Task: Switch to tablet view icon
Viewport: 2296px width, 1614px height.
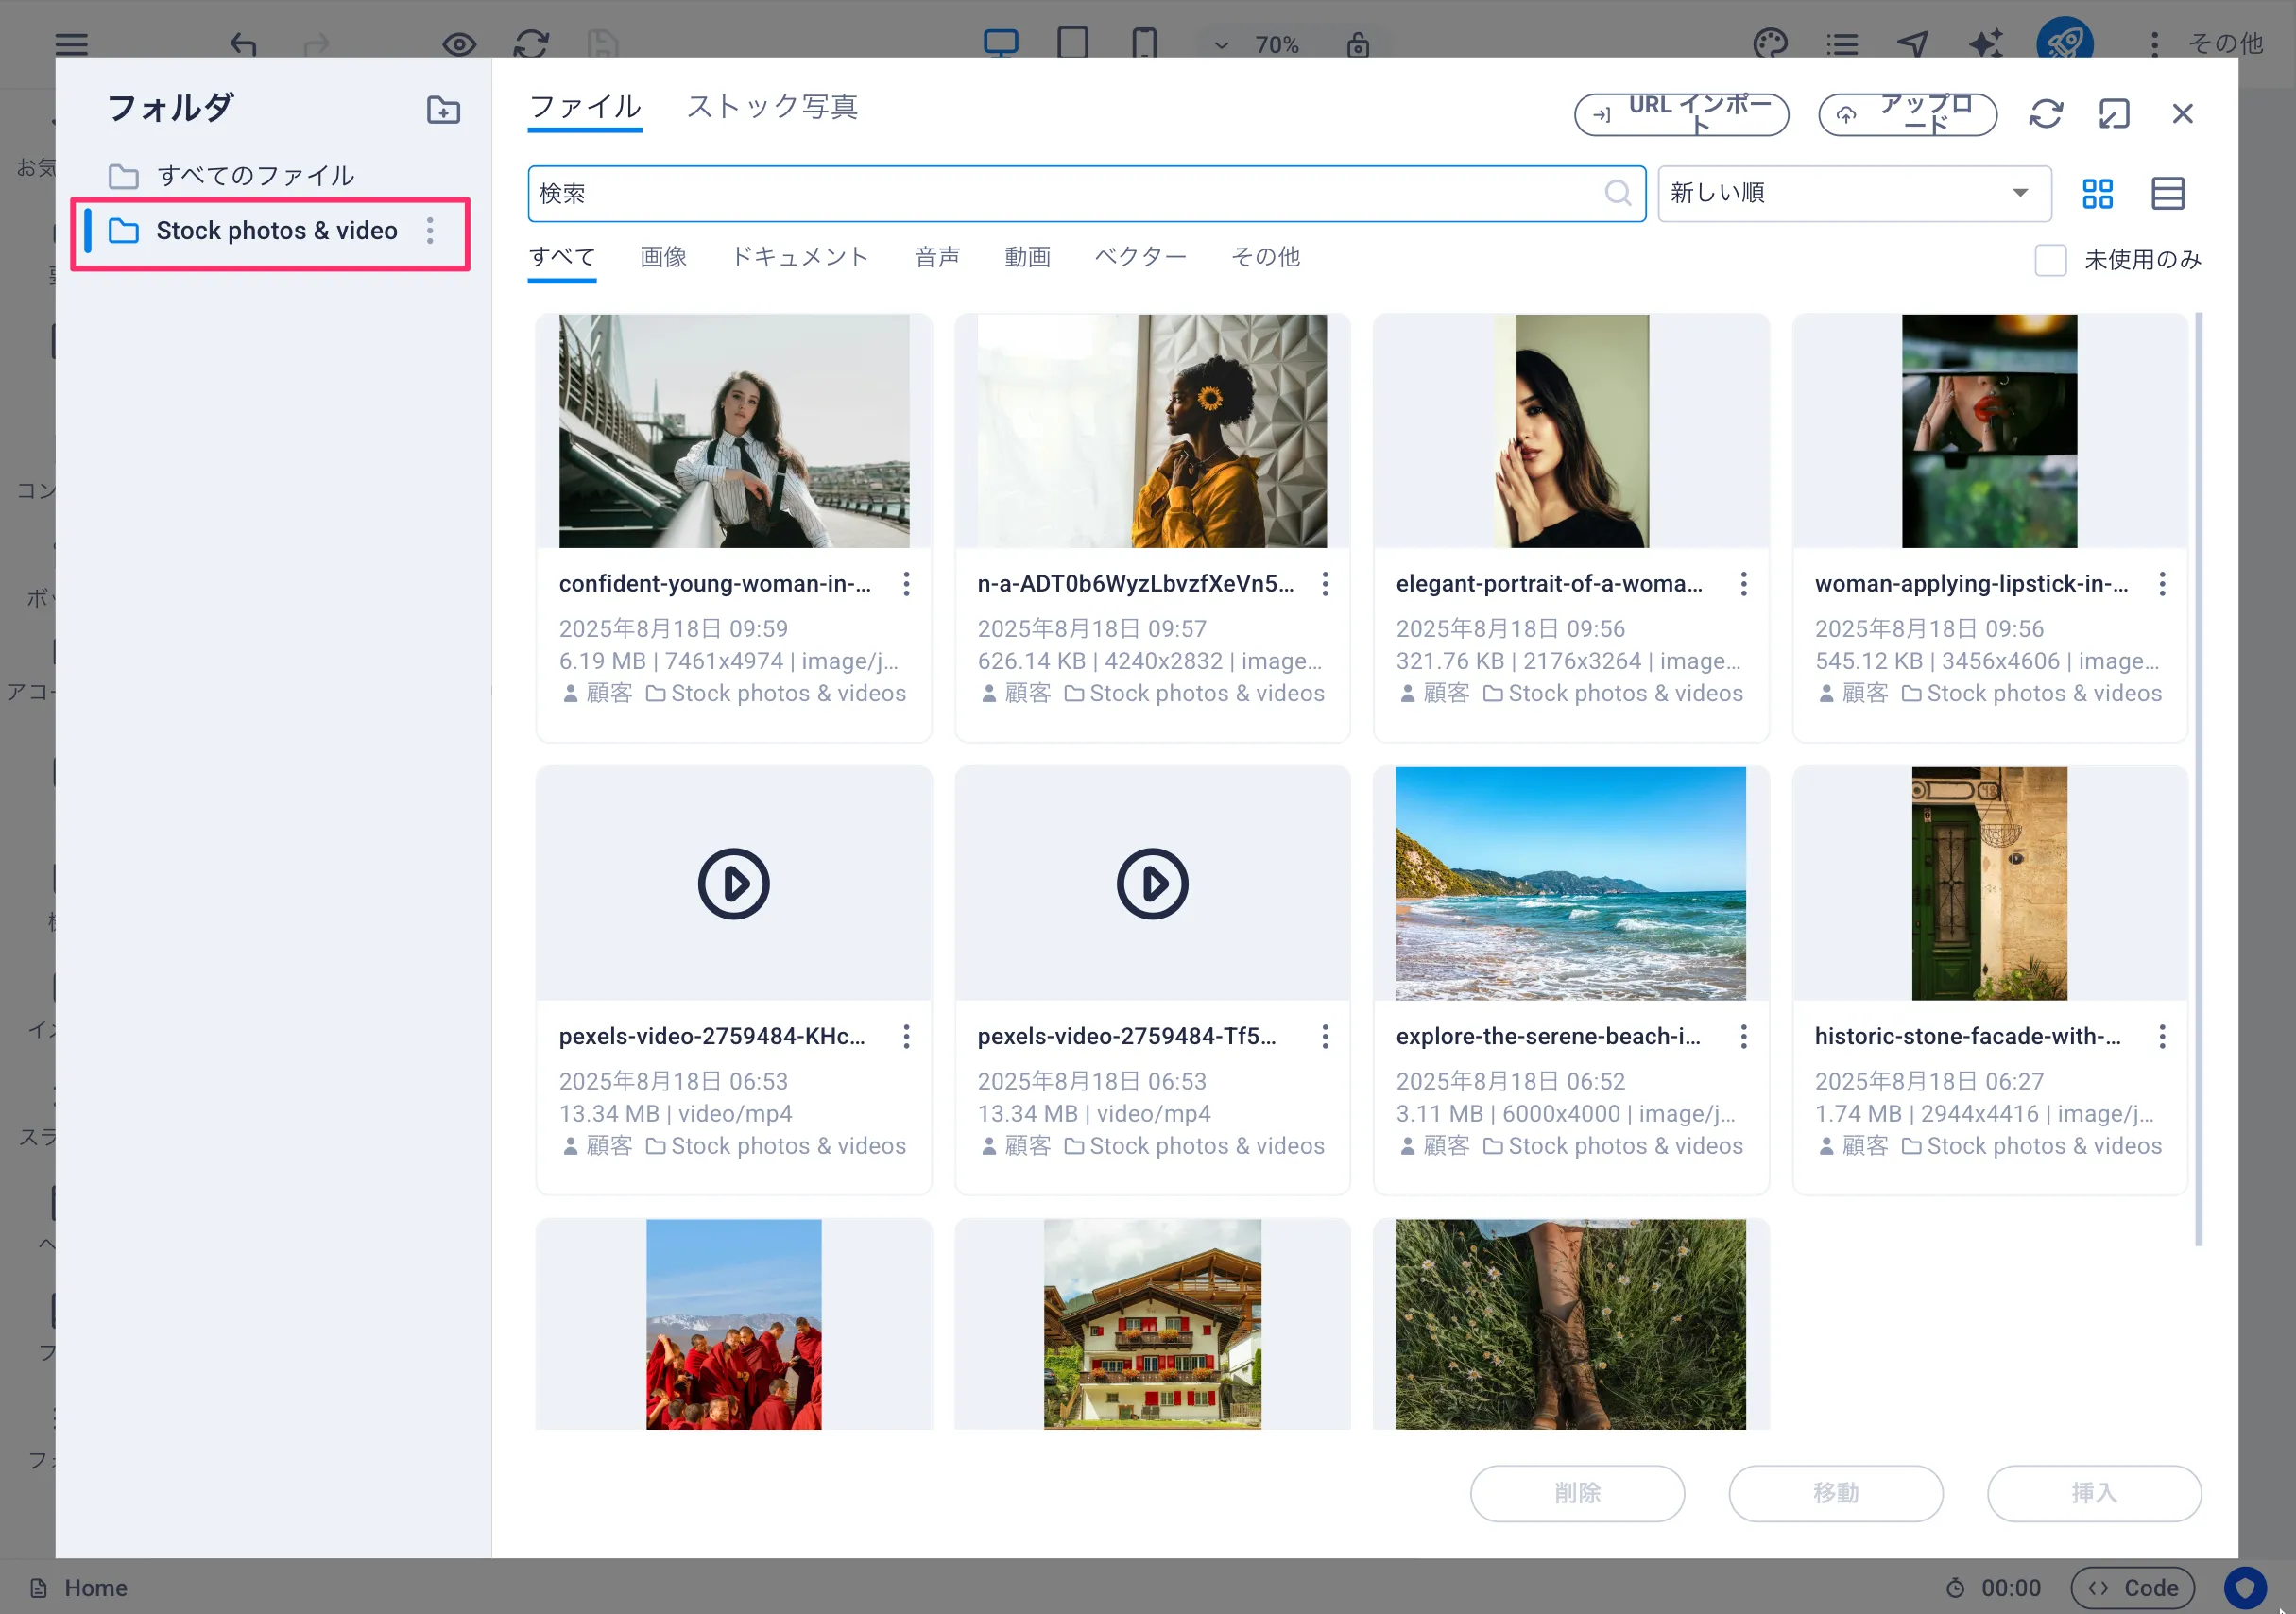Action: pyautogui.click(x=1072, y=43)
